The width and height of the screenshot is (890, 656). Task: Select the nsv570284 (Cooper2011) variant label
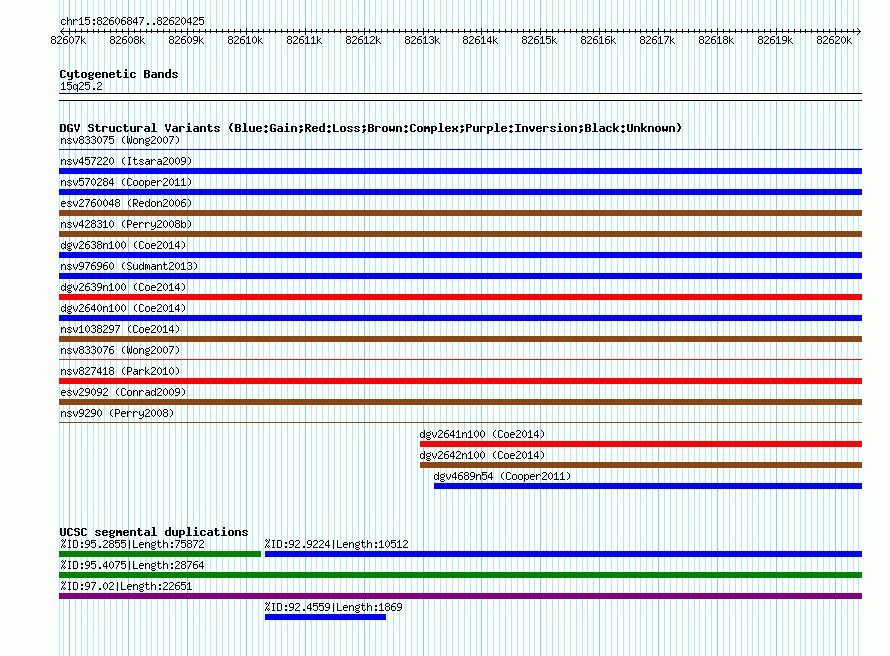pos(126,182)
